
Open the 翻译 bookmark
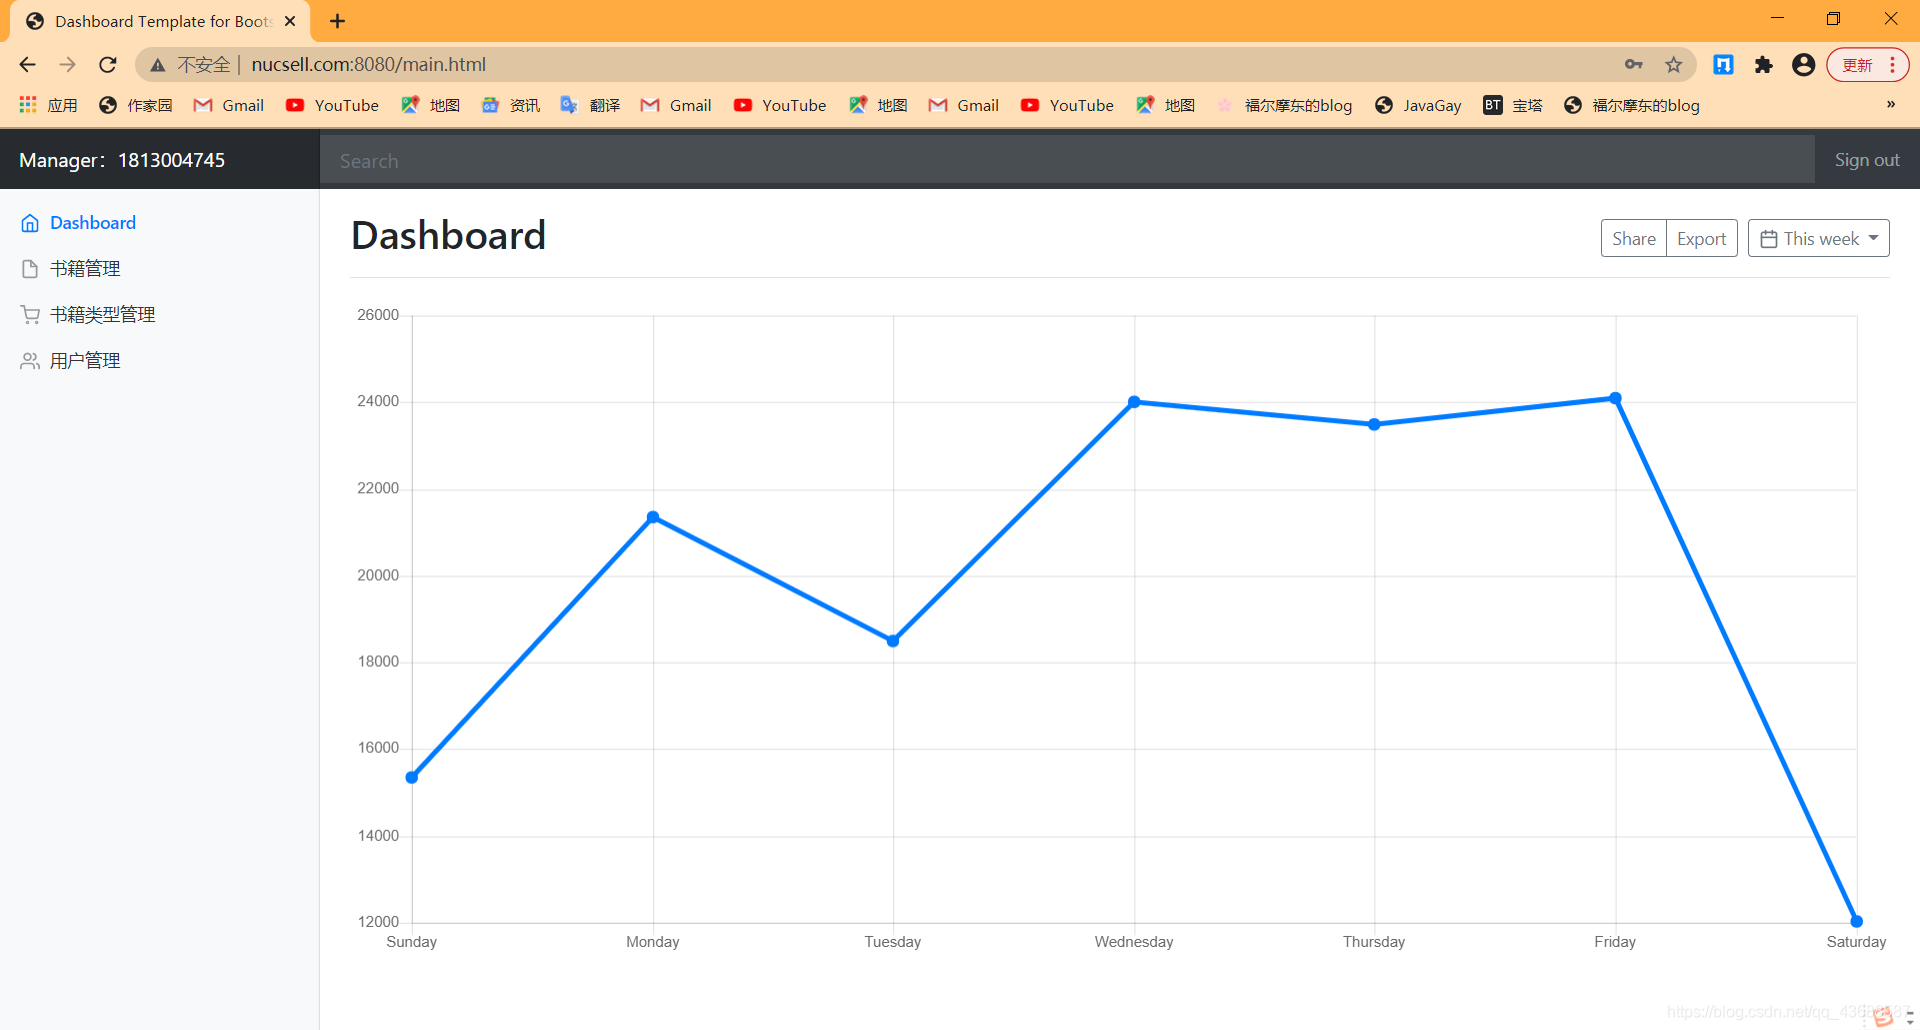click(591, 105)
